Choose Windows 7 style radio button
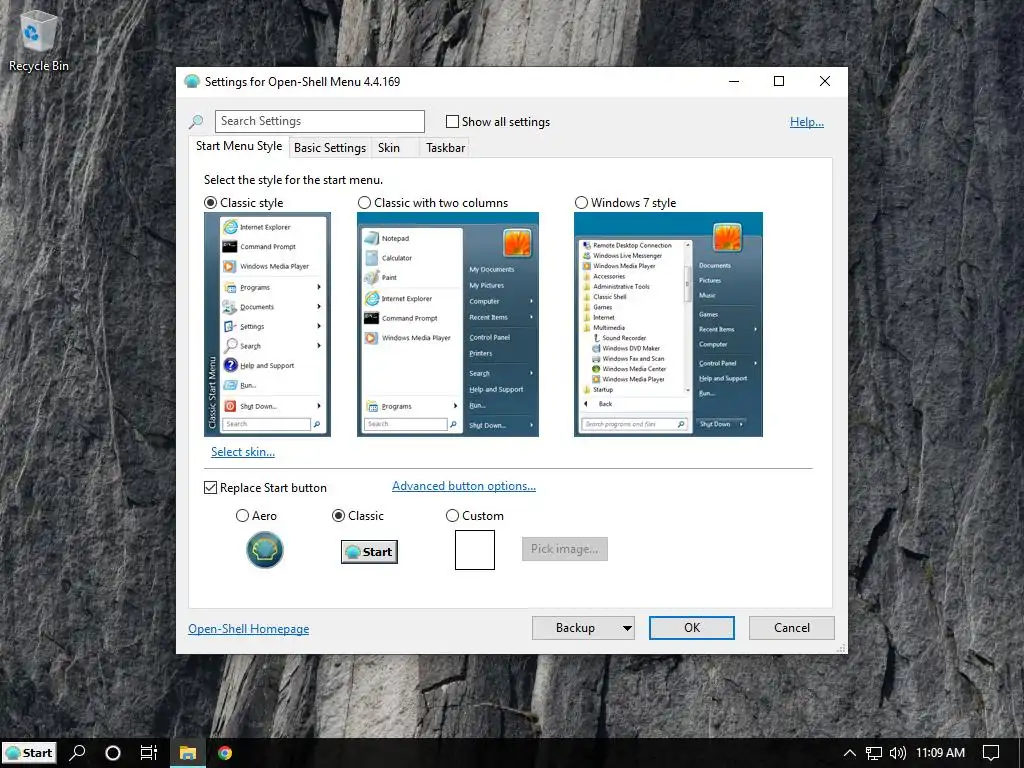 581,202
